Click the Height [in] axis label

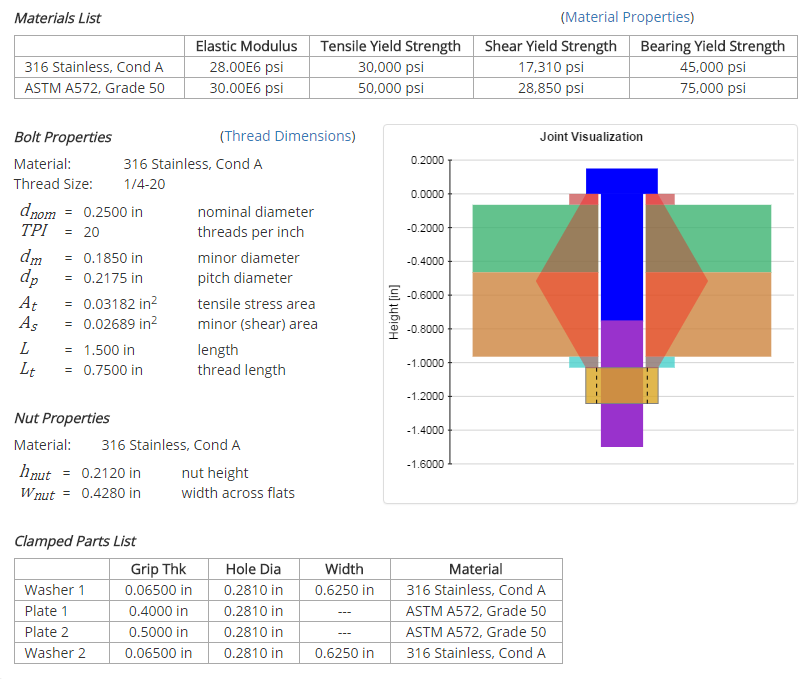tap(393, 310)
